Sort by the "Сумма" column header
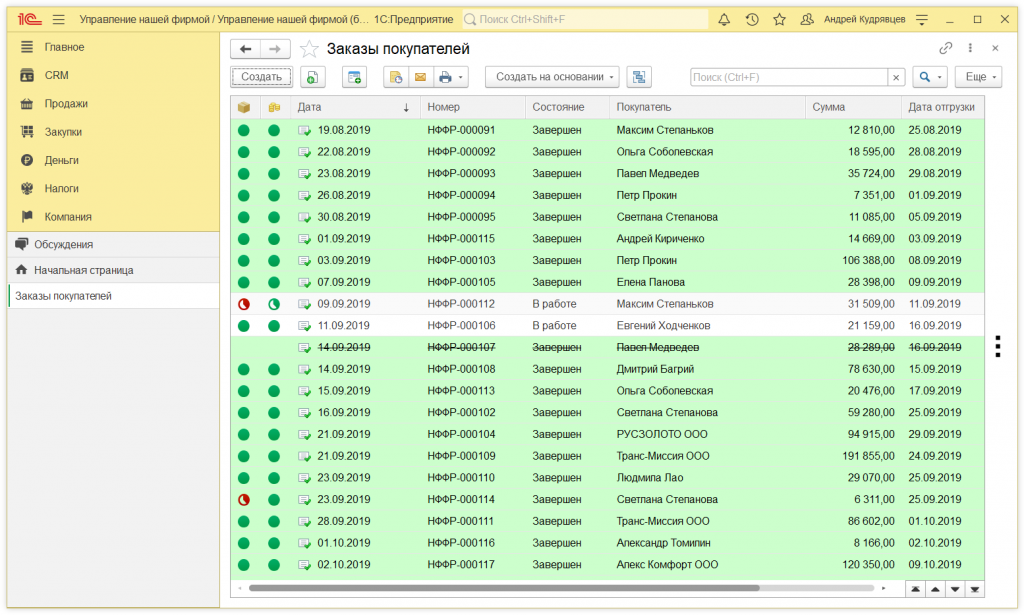 (x=828, y=107)
